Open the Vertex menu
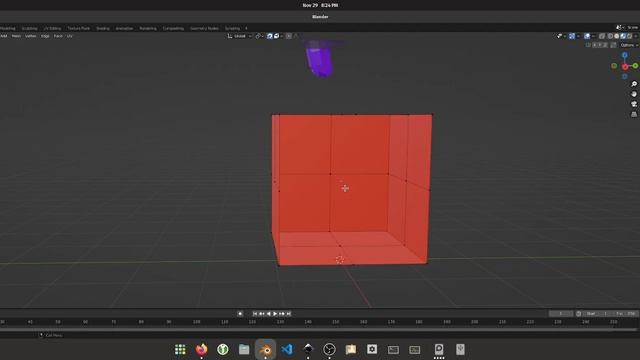This screenshot has width=640, height=360. [31, 36]
